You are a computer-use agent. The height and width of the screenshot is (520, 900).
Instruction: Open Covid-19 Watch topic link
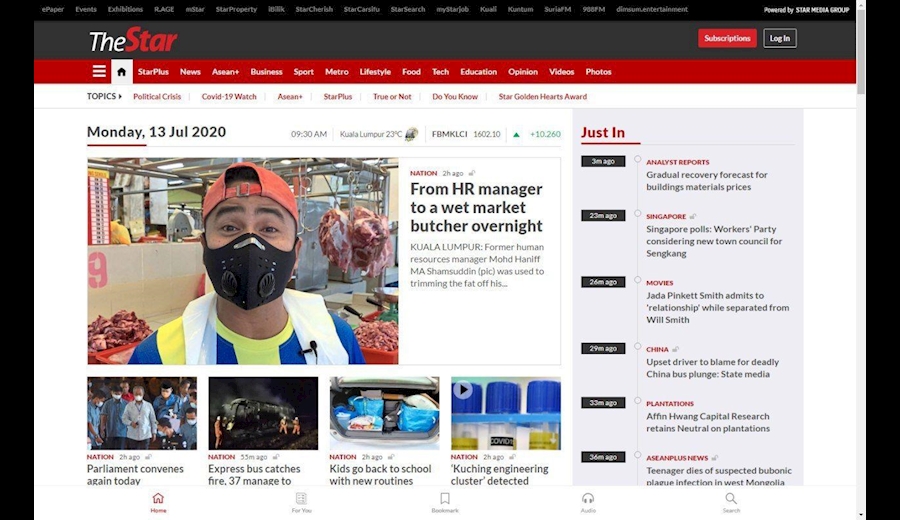[x=229, y=97]
